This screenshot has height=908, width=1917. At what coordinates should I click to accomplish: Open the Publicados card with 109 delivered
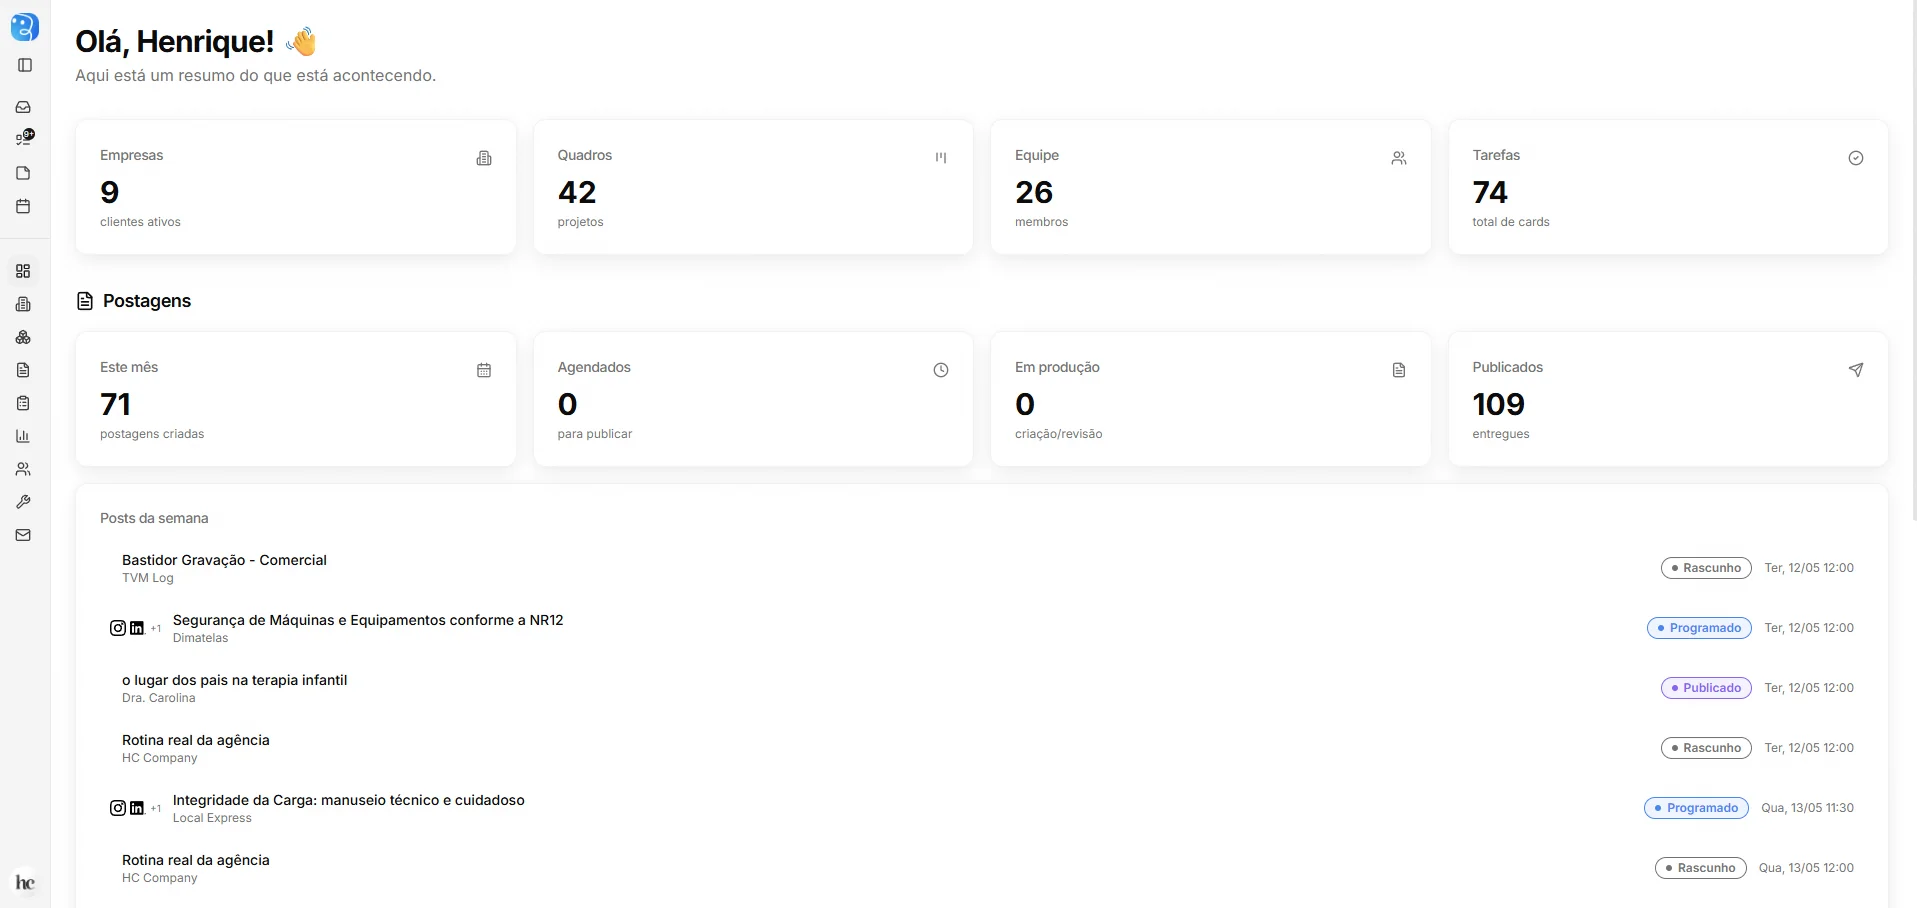coord(1668,399)
